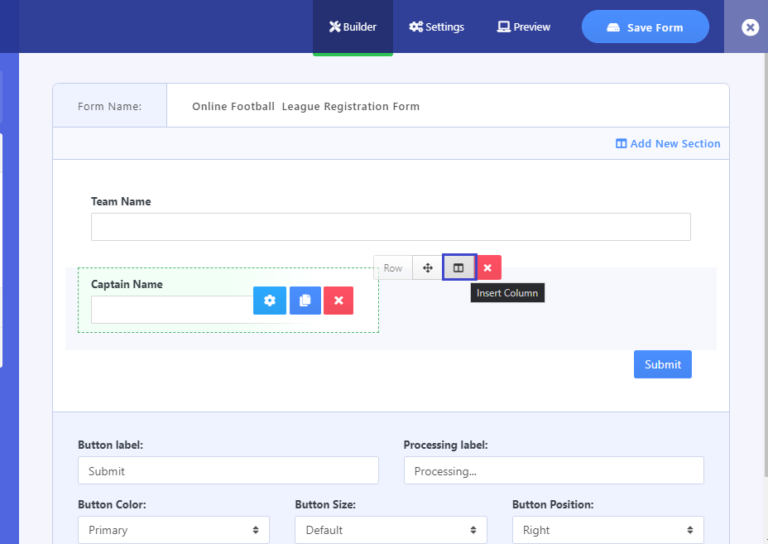The image size is (768, 544).
Task: Click the Save Form button
Action: pos(645,27)
